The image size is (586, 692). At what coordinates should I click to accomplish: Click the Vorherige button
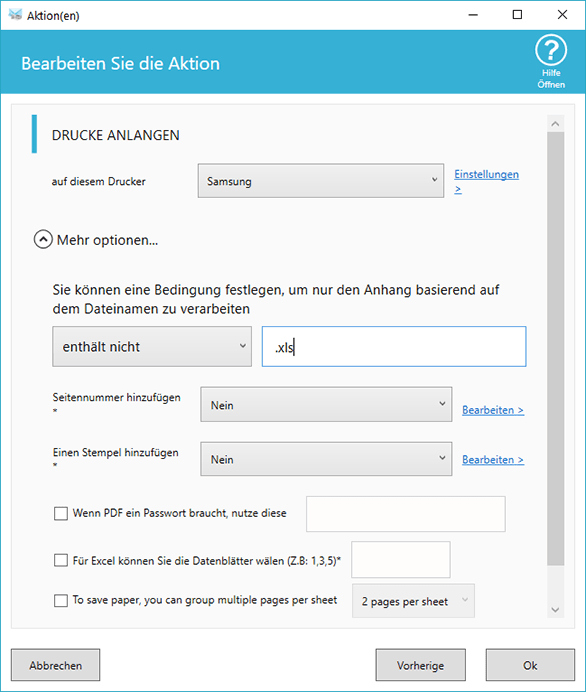tap(421, 665)
